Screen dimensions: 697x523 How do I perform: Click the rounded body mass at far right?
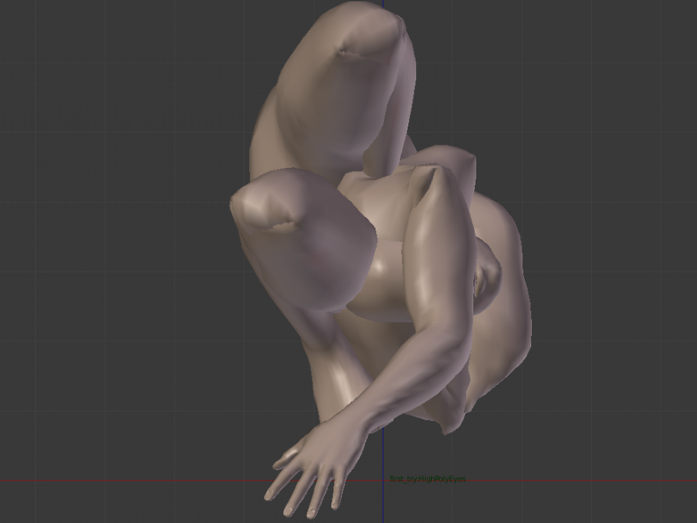pos(510,320)
